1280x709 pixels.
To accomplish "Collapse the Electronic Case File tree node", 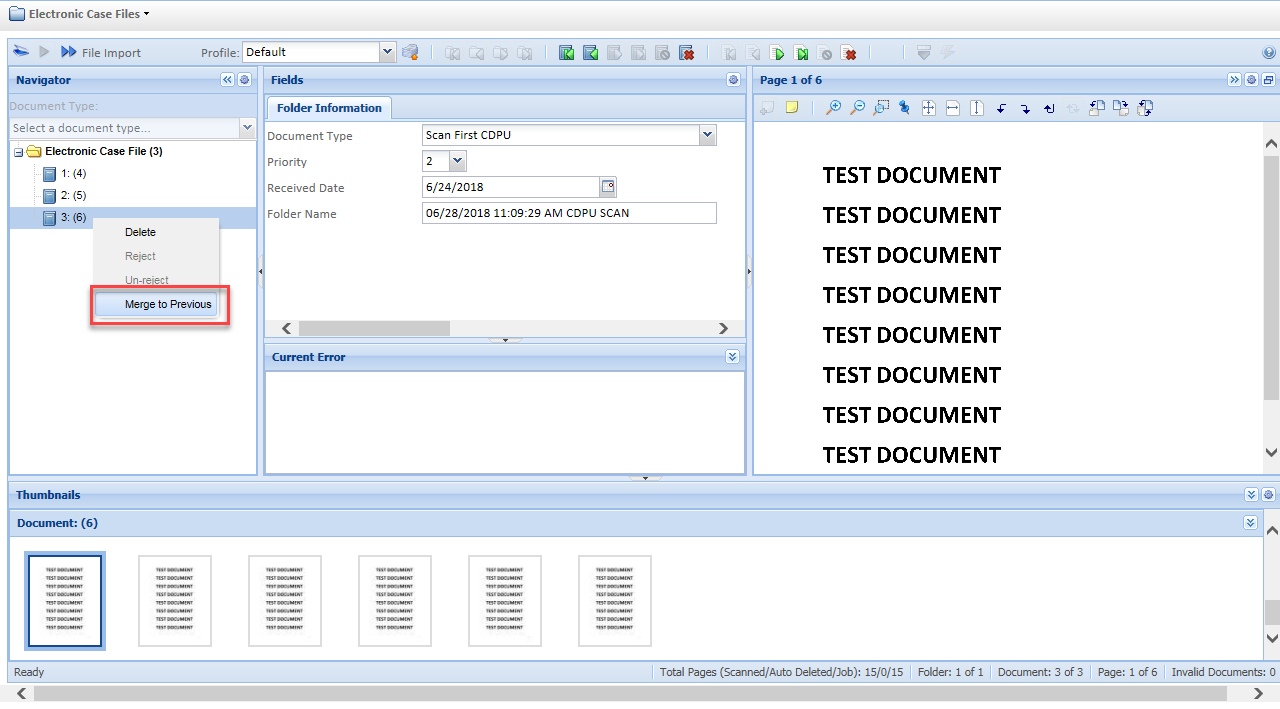I will 18,152.
